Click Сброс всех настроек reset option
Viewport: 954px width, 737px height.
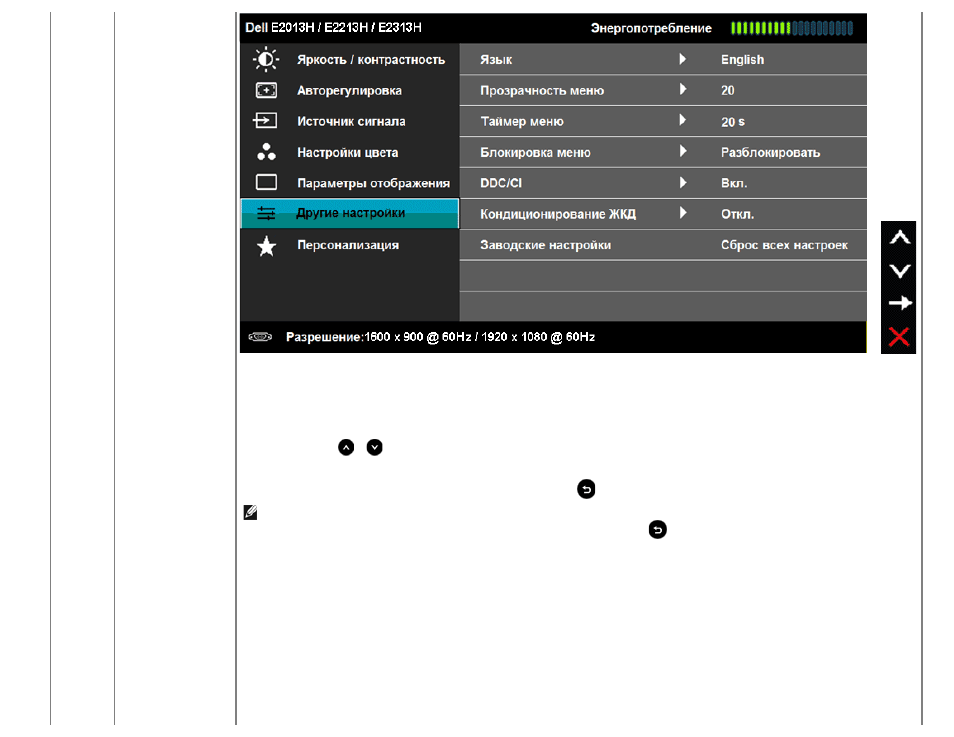click(784, 245)
